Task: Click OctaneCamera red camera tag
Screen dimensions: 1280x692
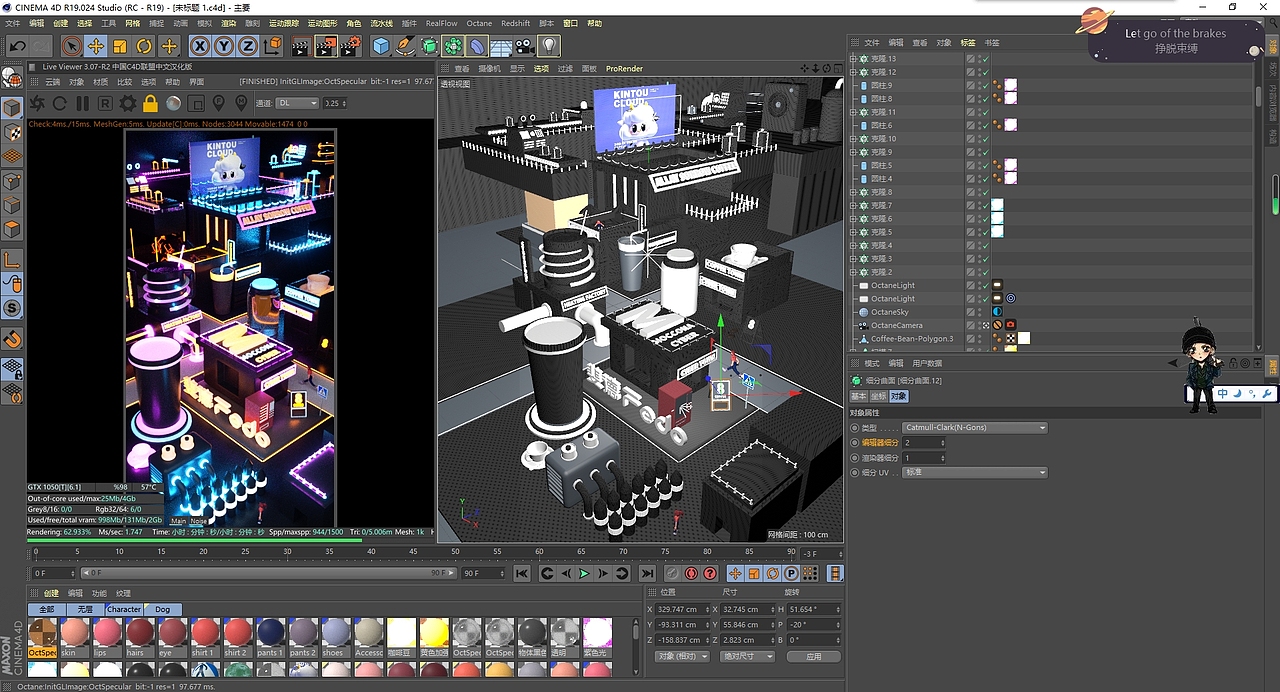Action: [1010, 325]
